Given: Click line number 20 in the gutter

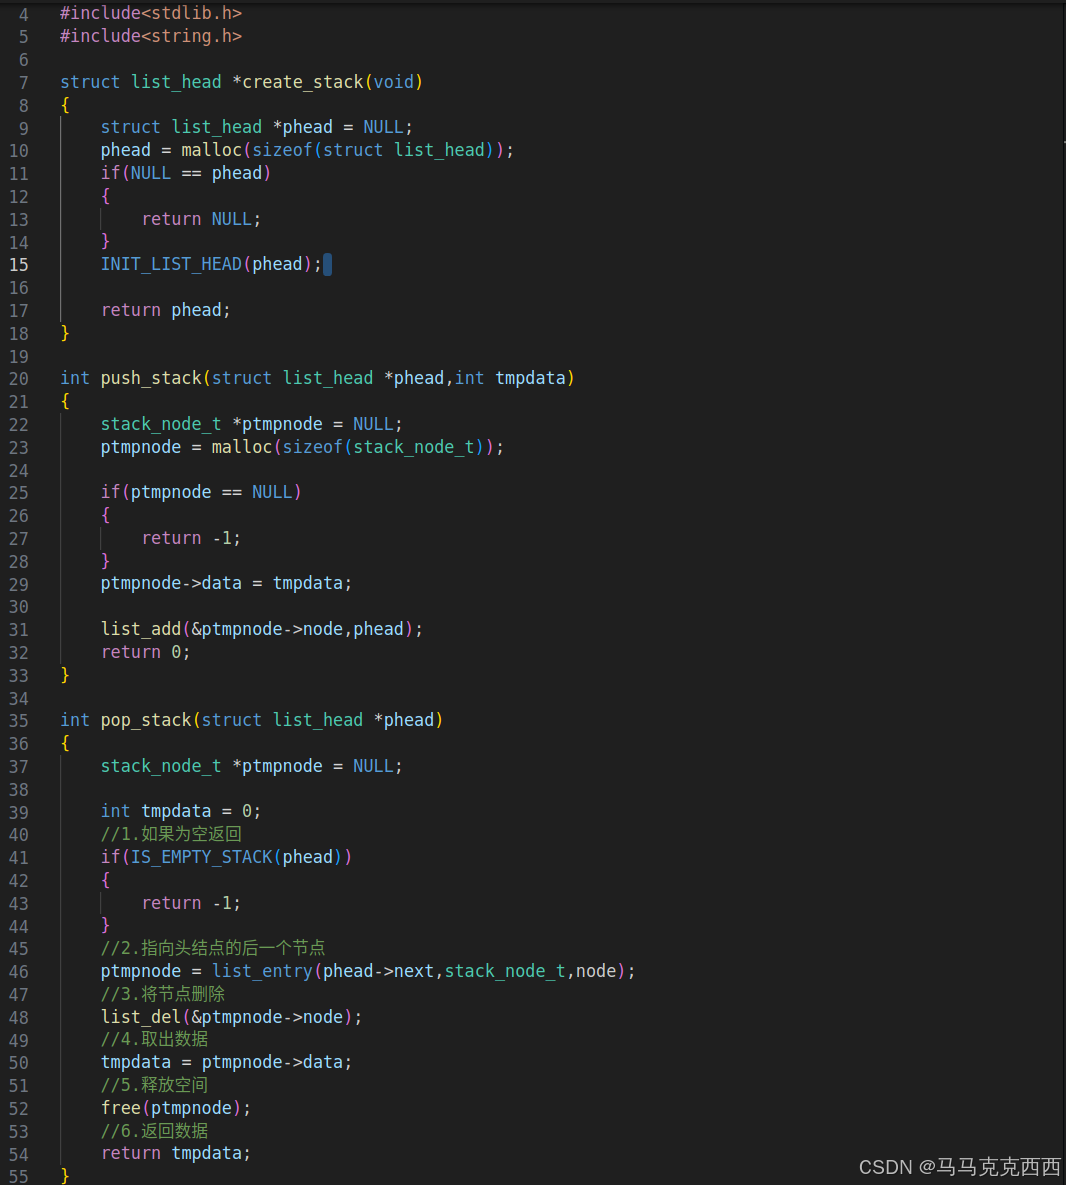Looking at the screenshot, I should coord(19,379).
